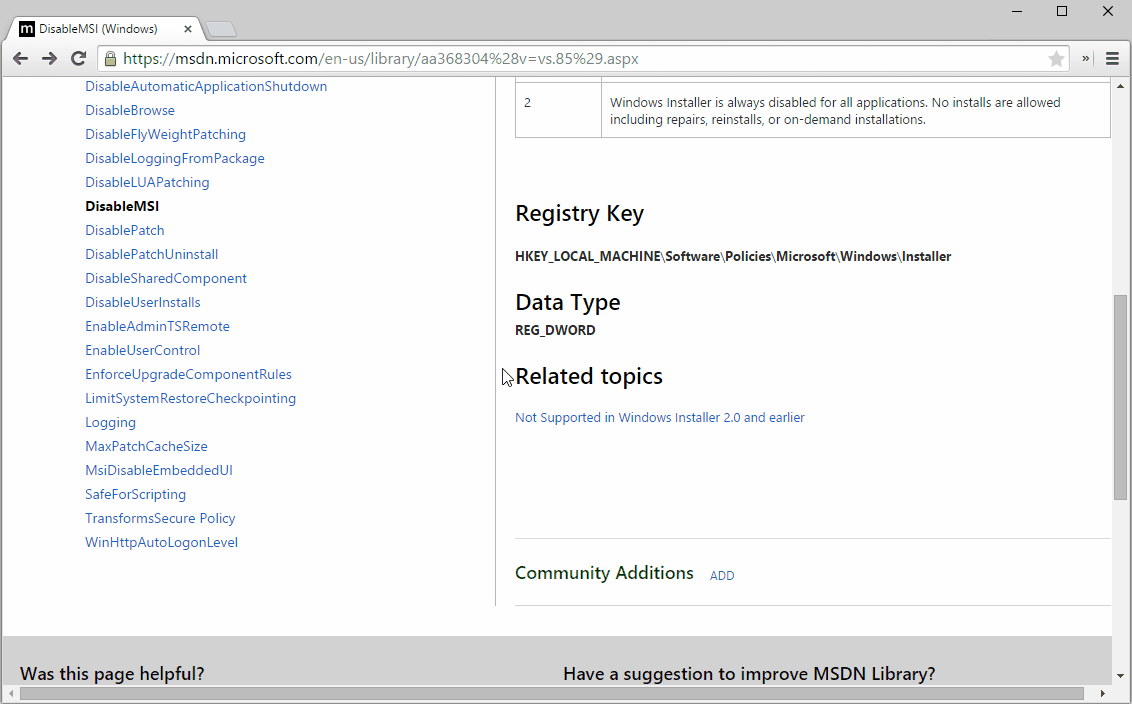Open the EnforceUpgradeComponentRules link
Viewport: 1132px width, 704px height.
pyautogui.click(x=188, y=374)
